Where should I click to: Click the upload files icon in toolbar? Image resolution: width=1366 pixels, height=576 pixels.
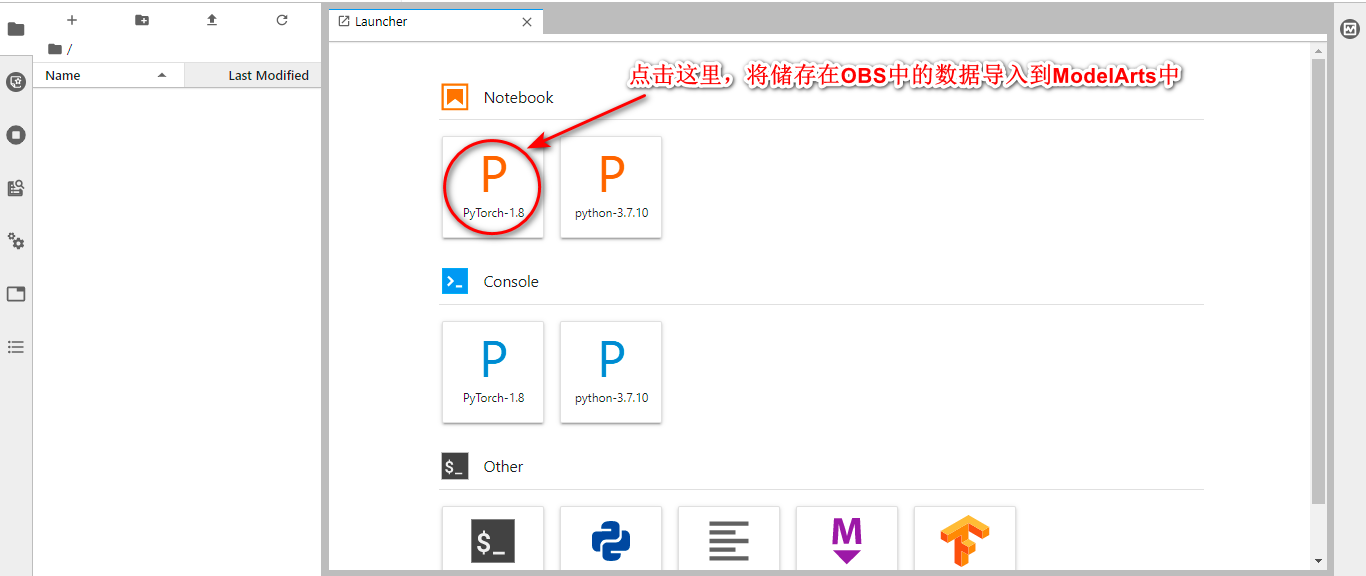click(211, 19)
